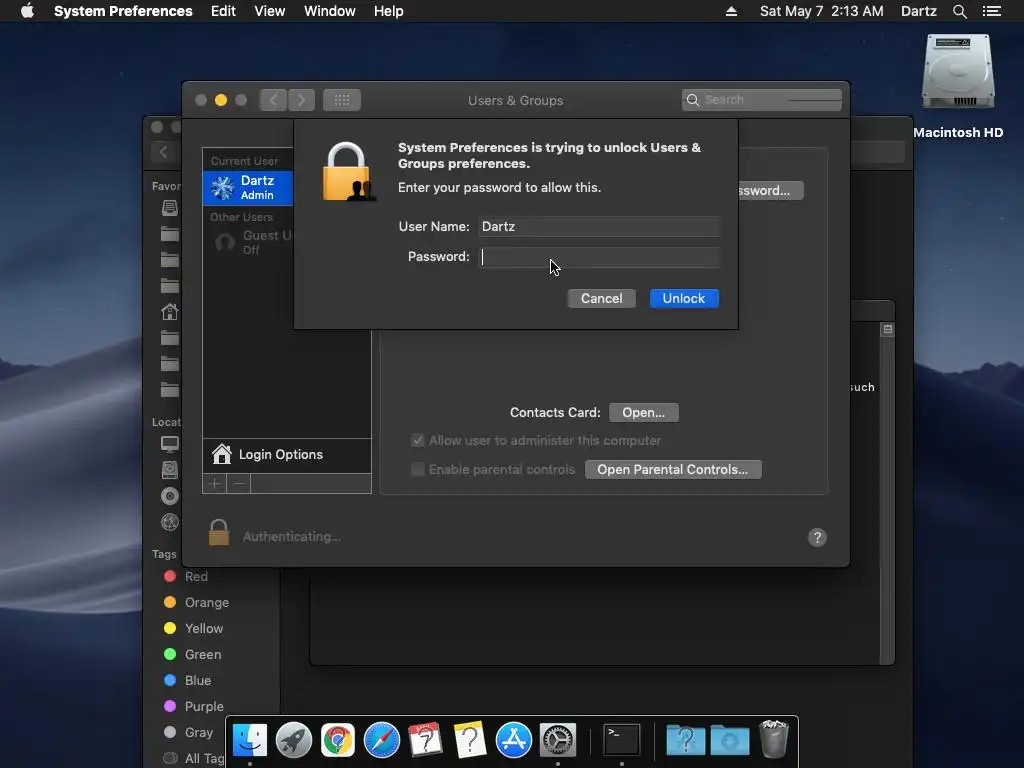Open the Macintosh HD desktop icon
Image resolution: width=1024 pixels, height=768 pixels.
[958, 73]
